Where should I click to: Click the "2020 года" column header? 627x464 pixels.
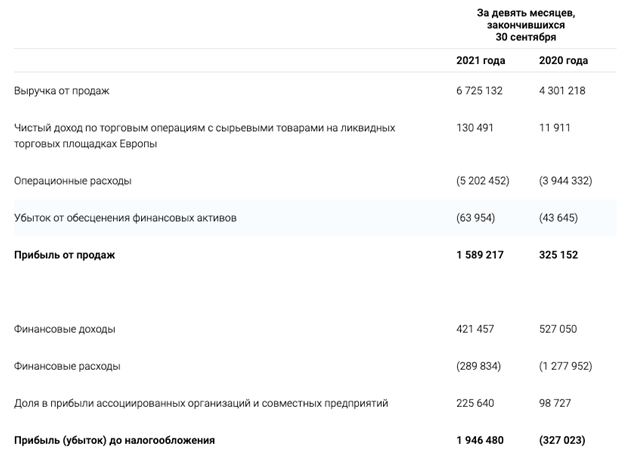tap(563, 61)
